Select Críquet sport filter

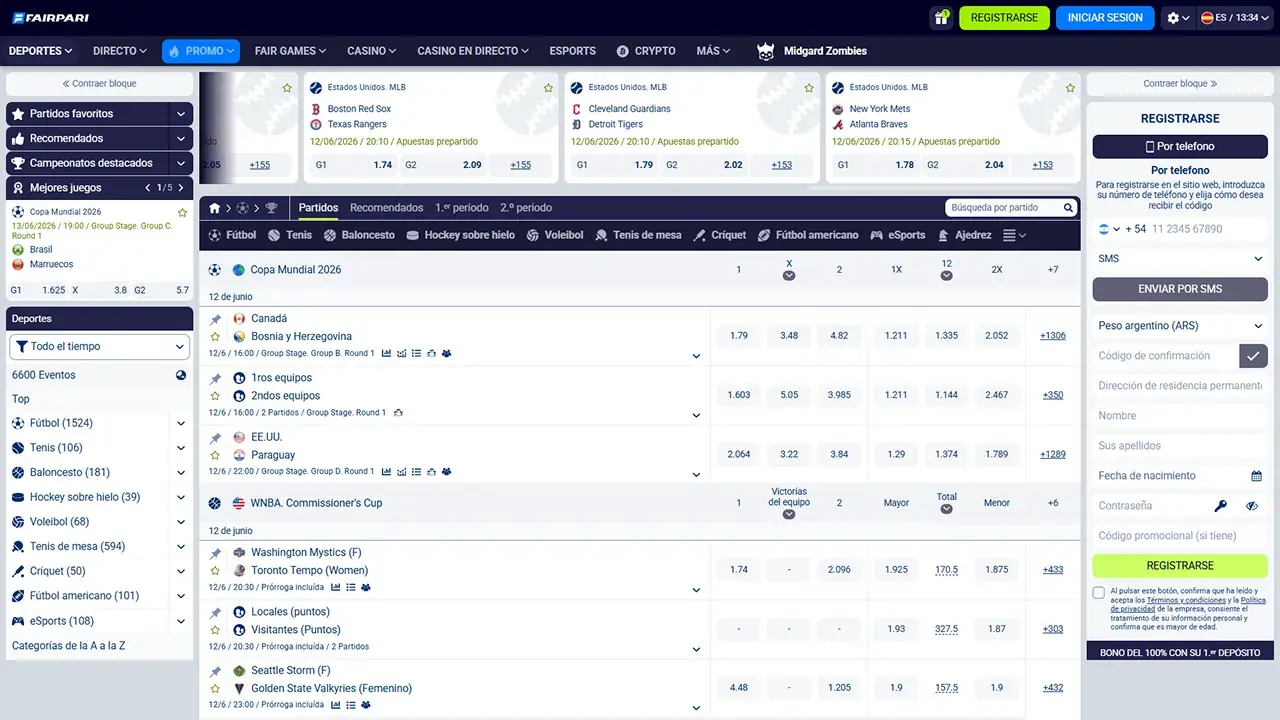click(720, 235)
